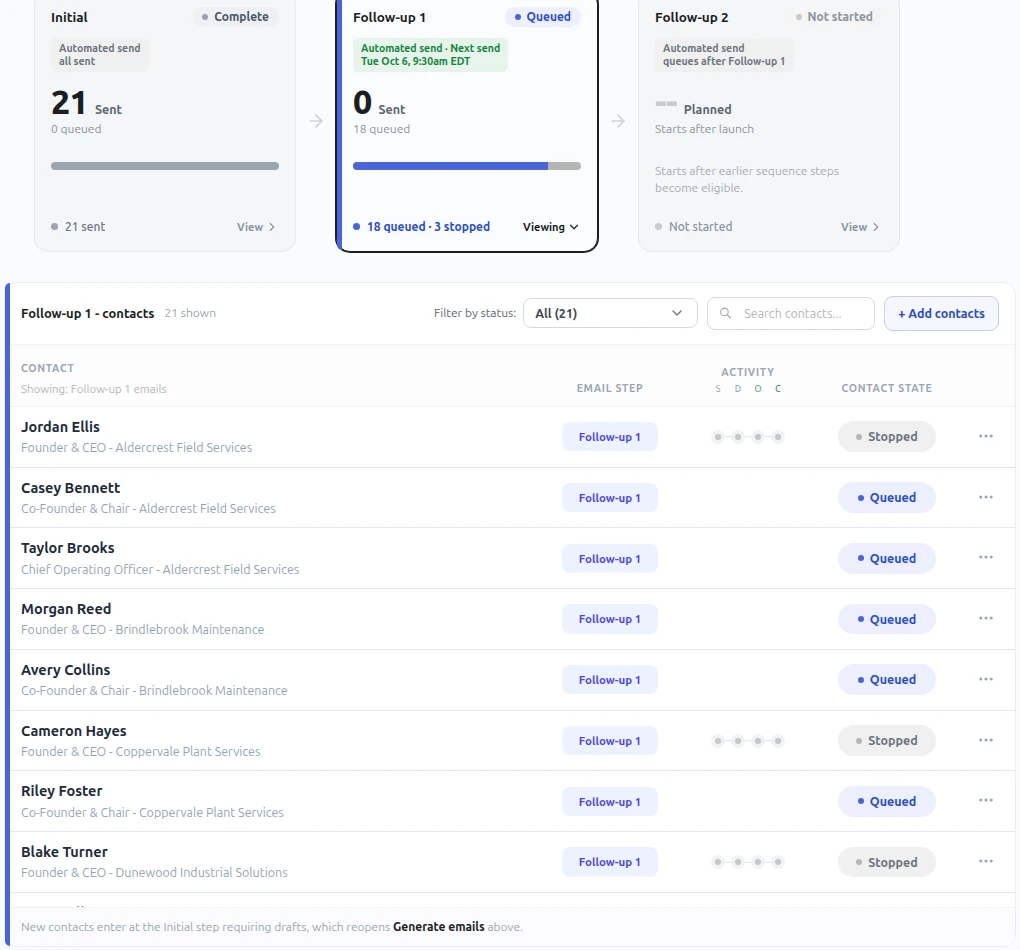
Task: Click Generate emails link in footer
Action: click(438, 927)
